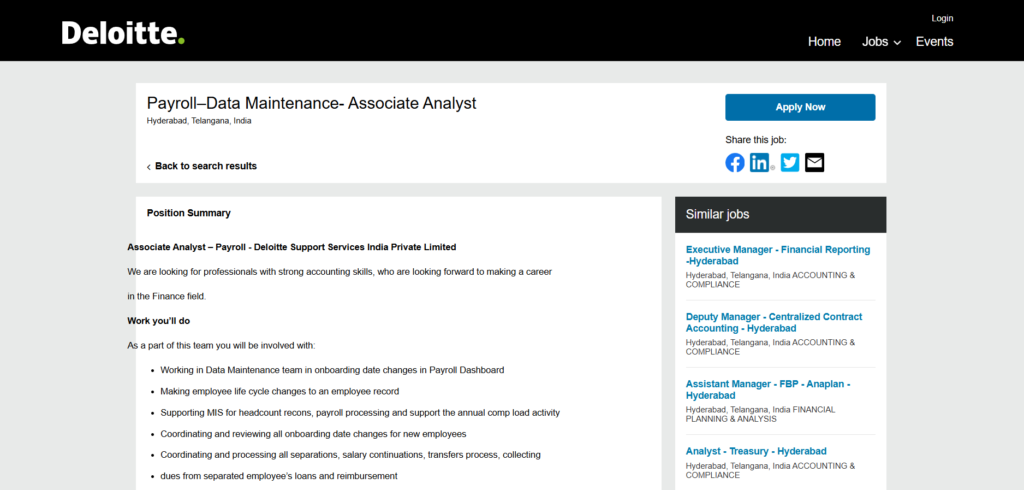This screenshot has width=1024, height=490.
Task: Open the Events page
Action: (x=934, y=42)
